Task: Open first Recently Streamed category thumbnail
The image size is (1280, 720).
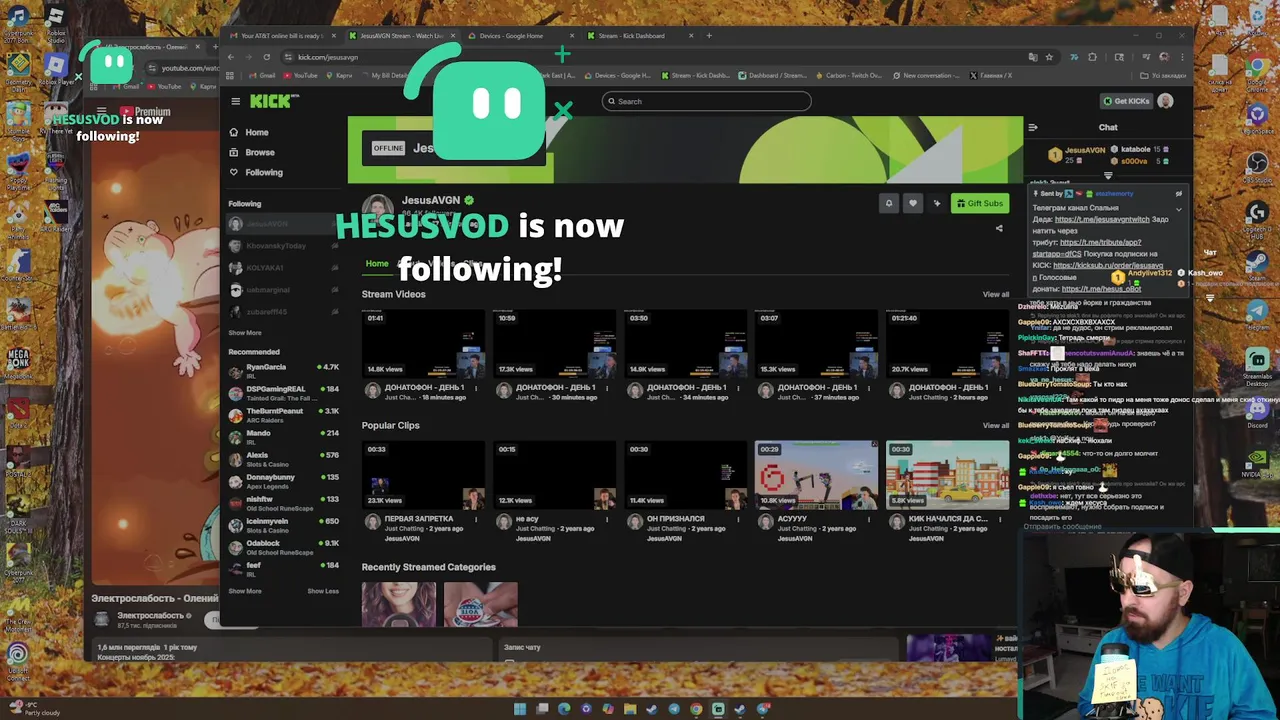Action: click(399, 605)
